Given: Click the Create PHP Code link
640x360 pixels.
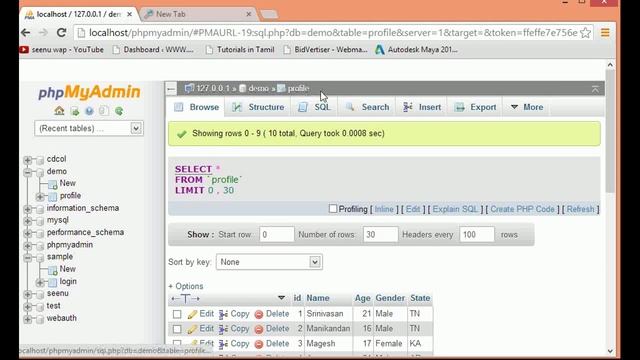Looking at the screenshot, I should pyautogui.click(x=522, y=209).
